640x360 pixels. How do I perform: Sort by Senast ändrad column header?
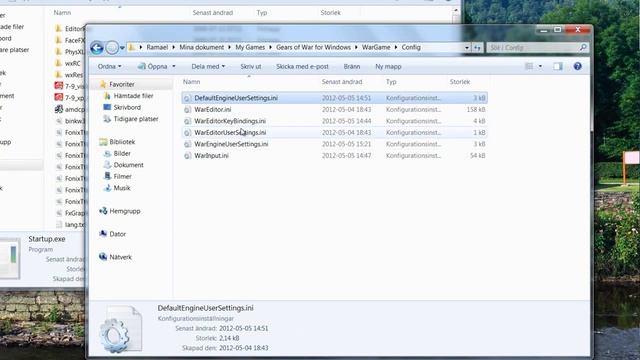(342, 82)
